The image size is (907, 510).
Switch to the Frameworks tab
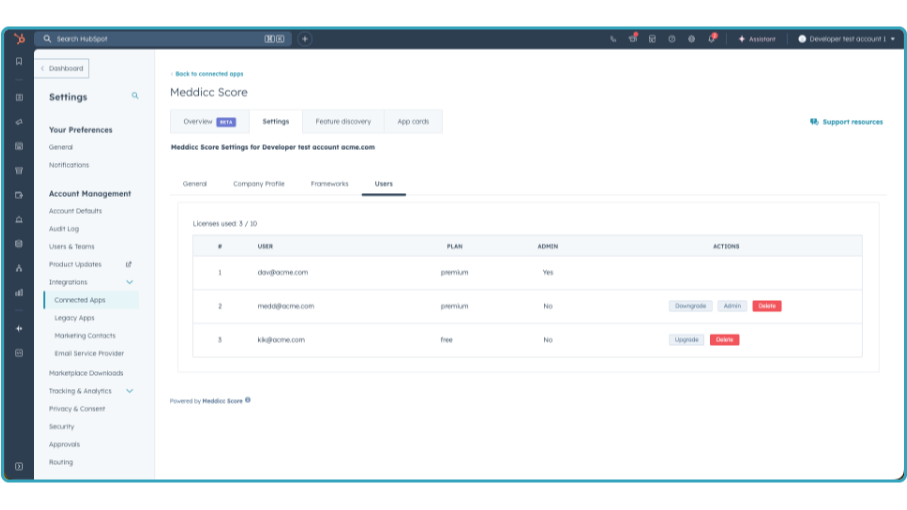[329, 184]
